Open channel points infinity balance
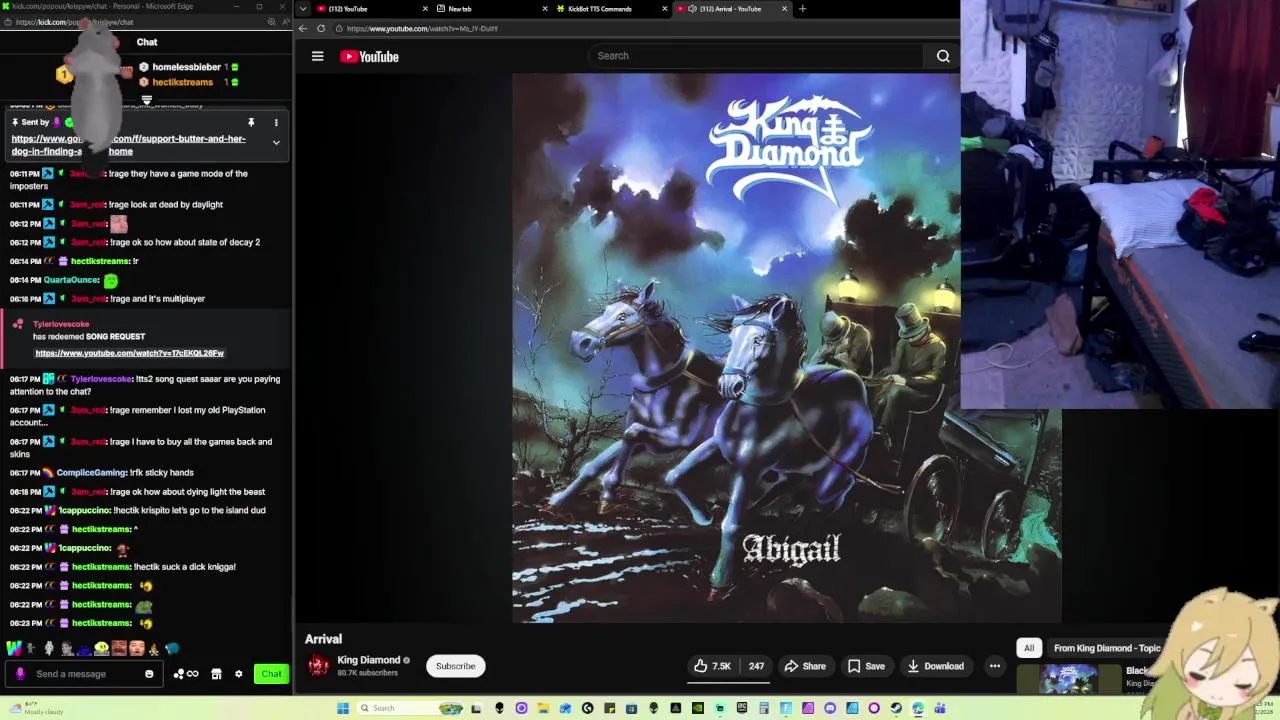 [x=186, y=674]
